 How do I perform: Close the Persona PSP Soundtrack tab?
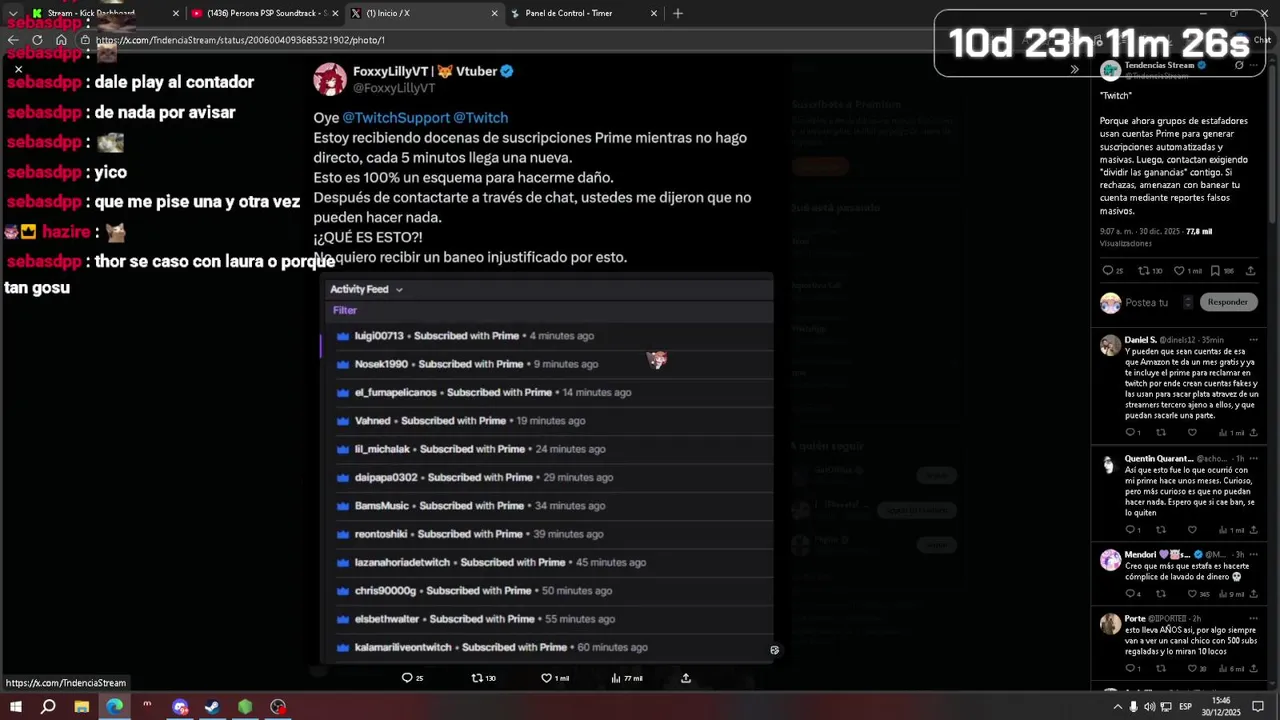tap(335, 13)
